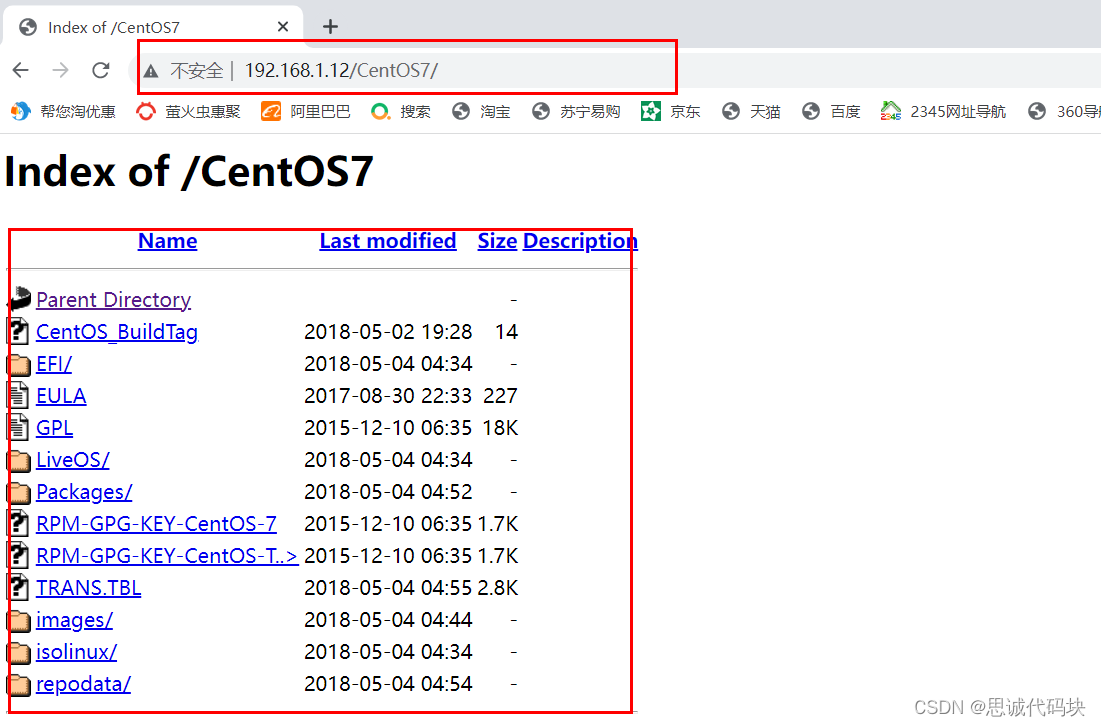This screenshot has height=726, width=1101.
Task: Open the EULA file link
Action: [61, 396]
